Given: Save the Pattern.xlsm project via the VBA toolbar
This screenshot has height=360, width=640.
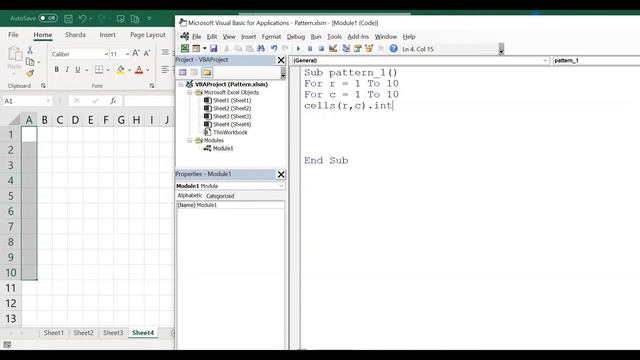Looking at the screenshot, I should click(213, 49).
